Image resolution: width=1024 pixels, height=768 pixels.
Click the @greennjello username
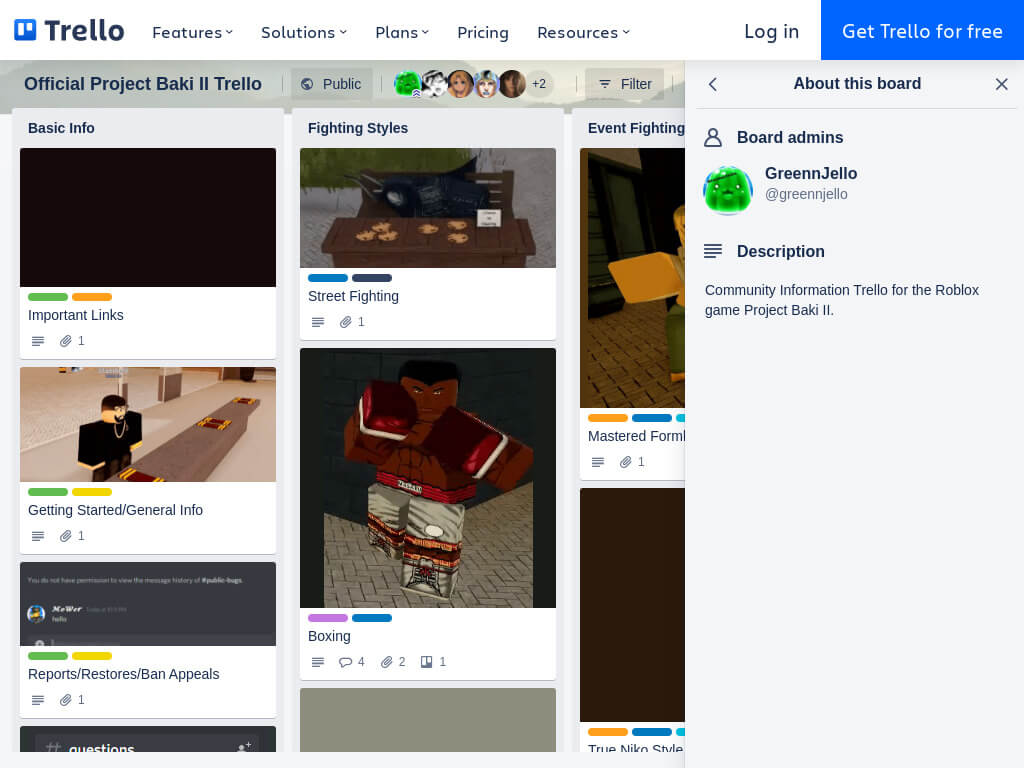[806, 194]
